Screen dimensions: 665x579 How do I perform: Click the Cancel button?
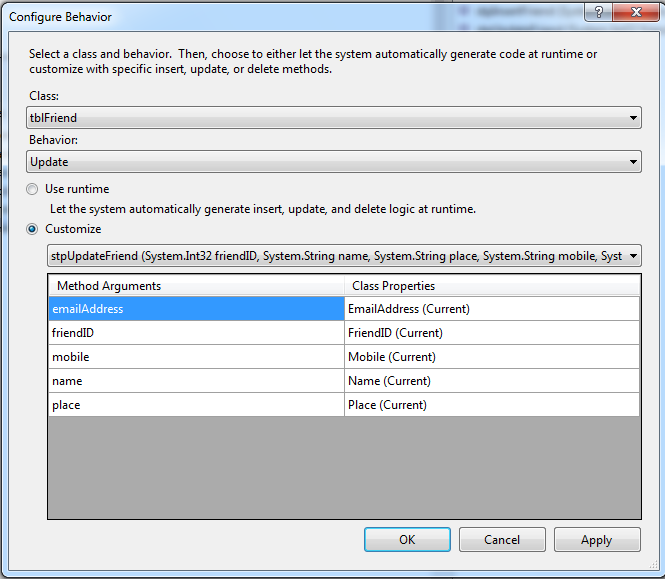[502, 540]
